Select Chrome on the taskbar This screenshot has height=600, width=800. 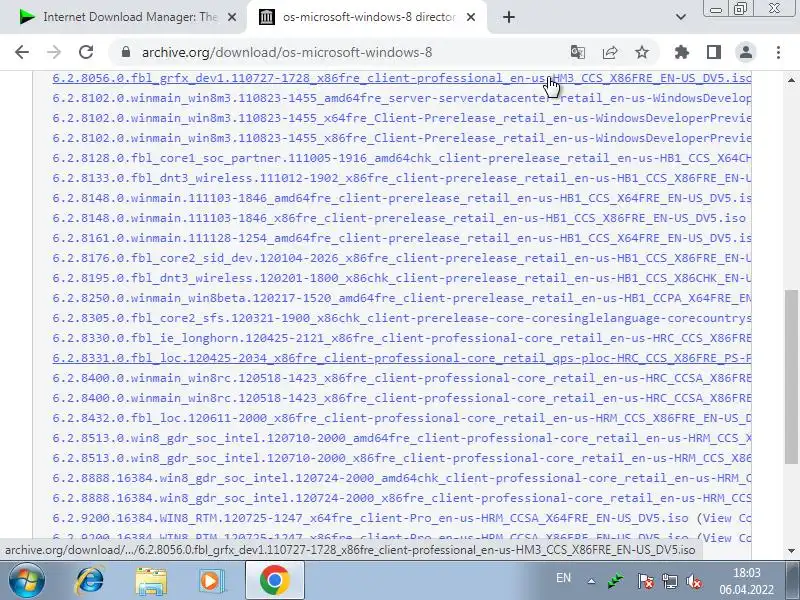point(274,580)
